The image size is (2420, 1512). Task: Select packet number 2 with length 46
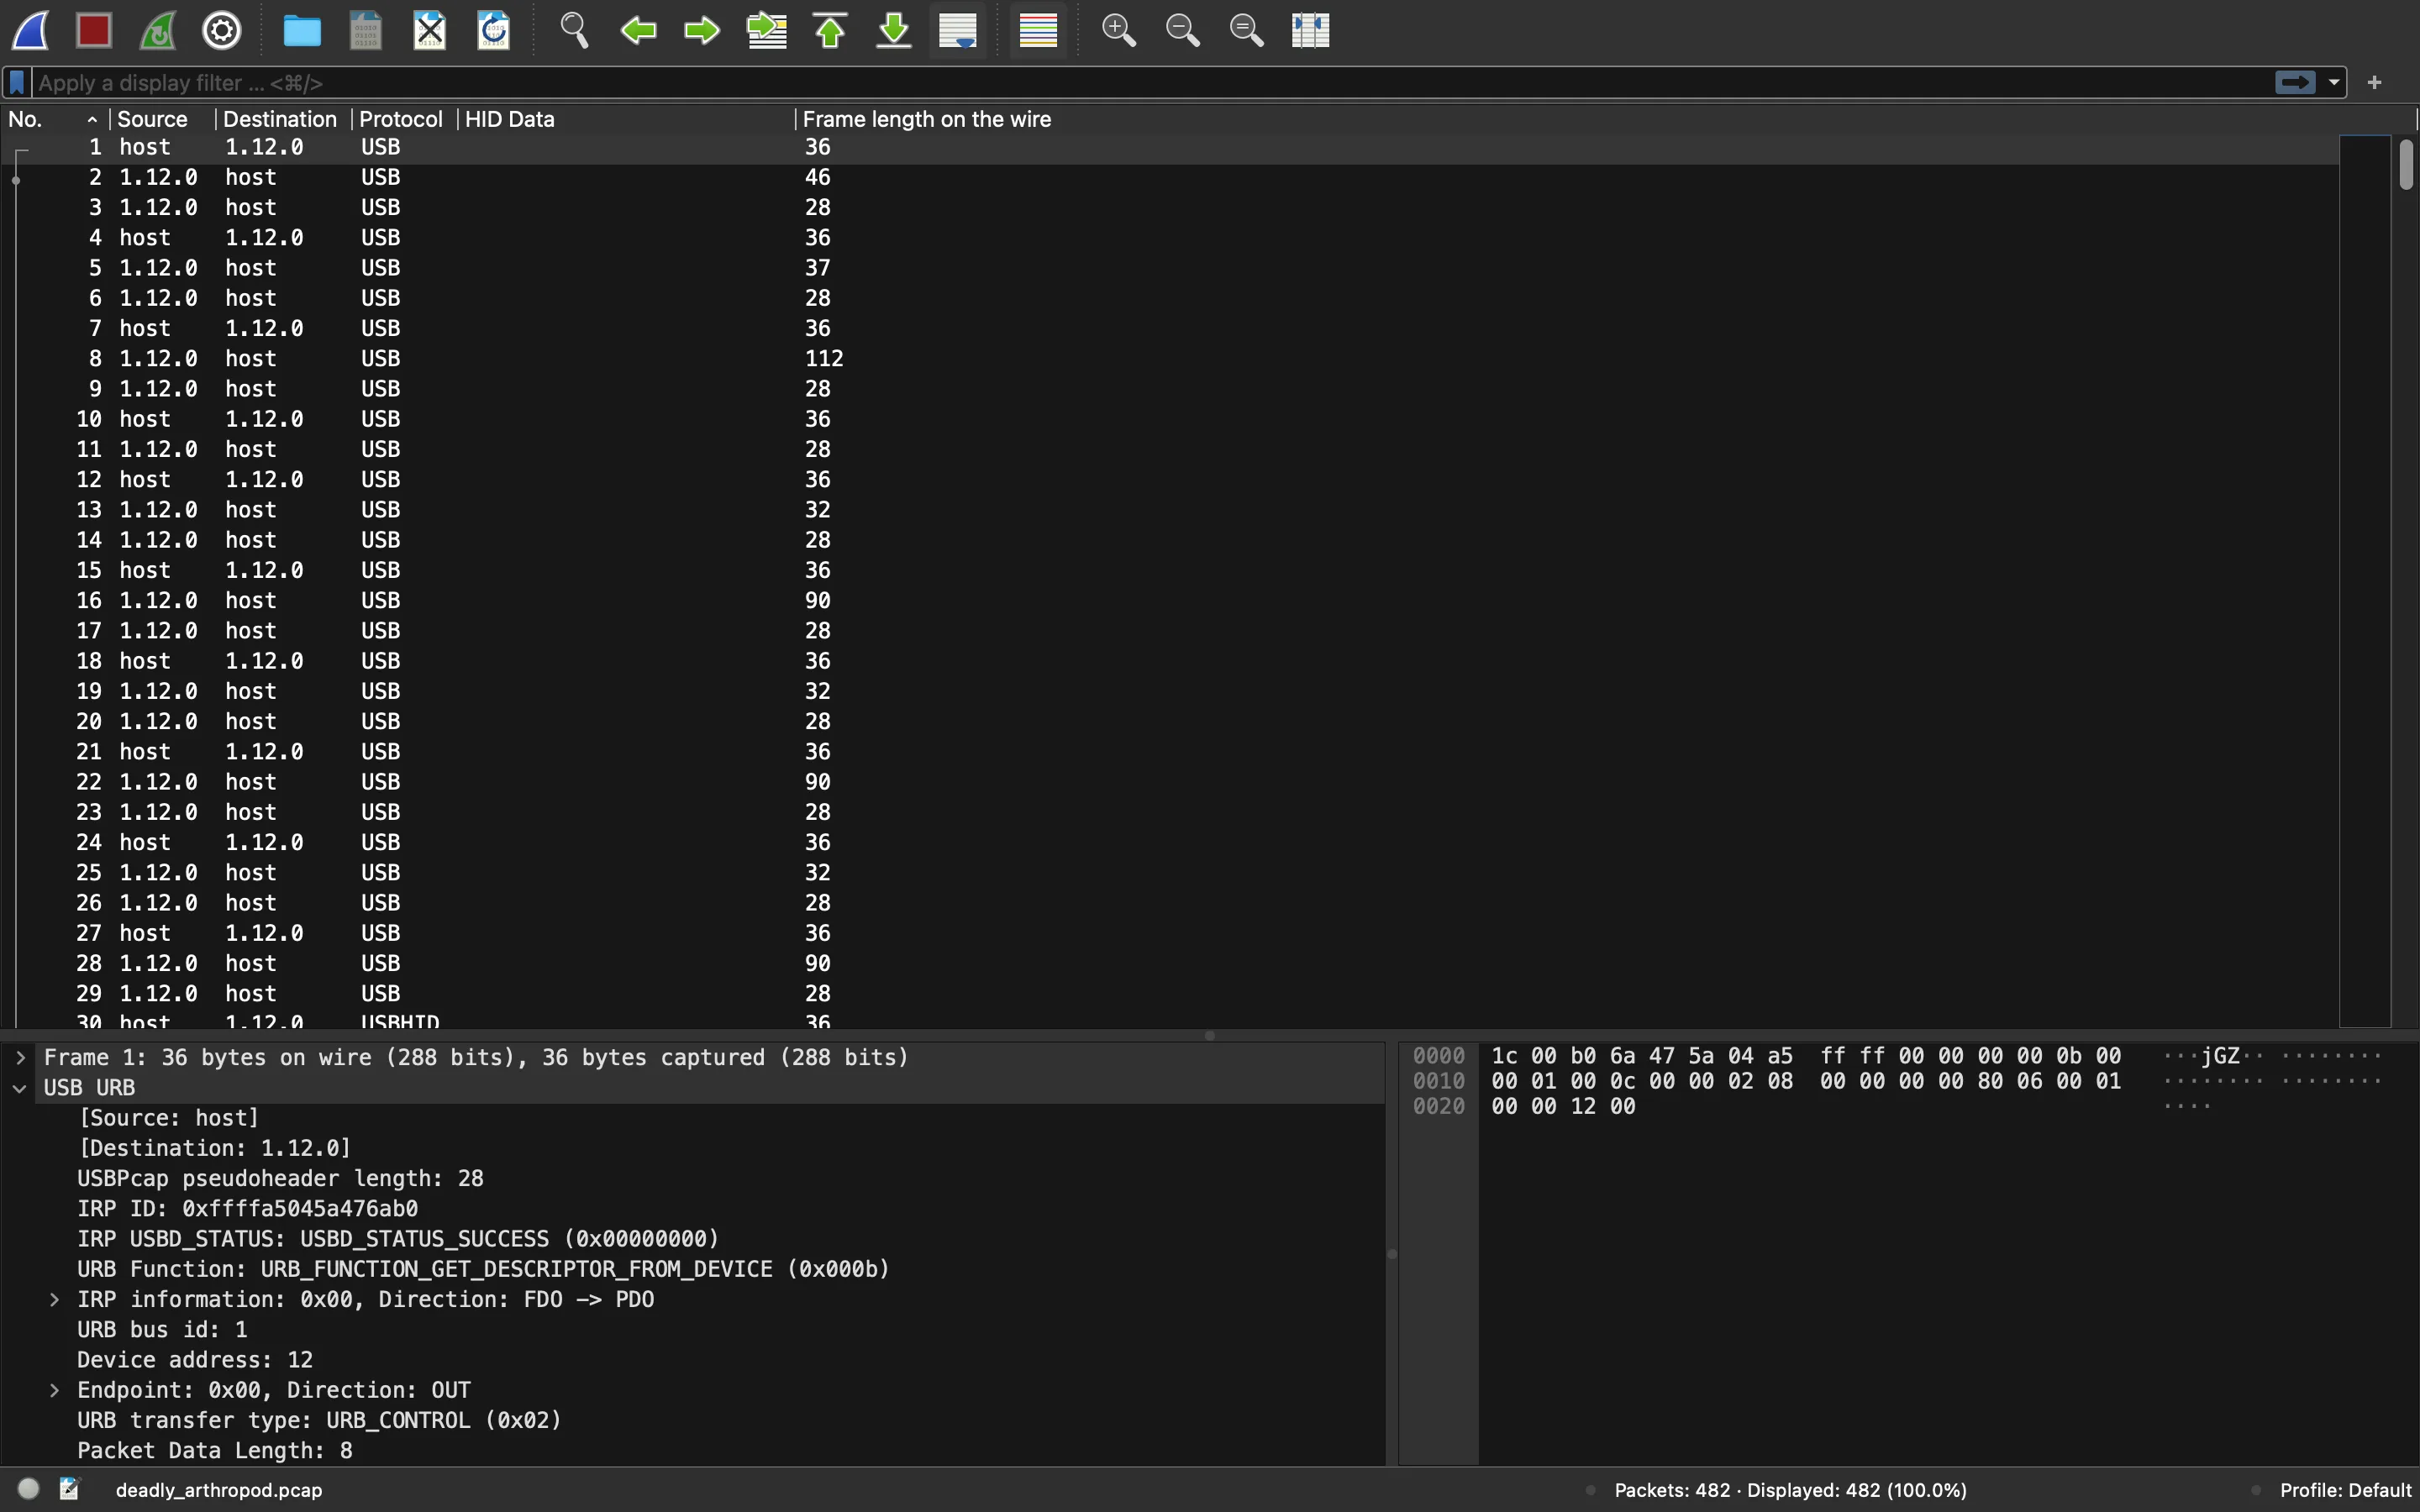pyautogui.click(x=1170, y=177)
